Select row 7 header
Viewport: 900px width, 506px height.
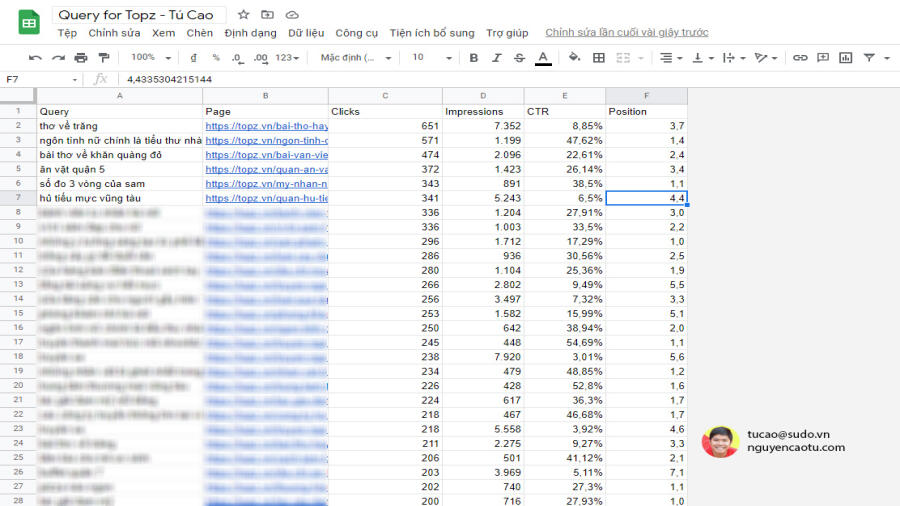(18, 197)
